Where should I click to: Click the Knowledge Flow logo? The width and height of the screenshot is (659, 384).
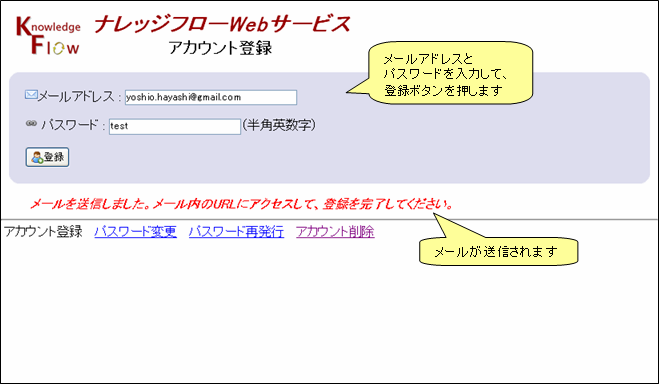tap(47, 35)
